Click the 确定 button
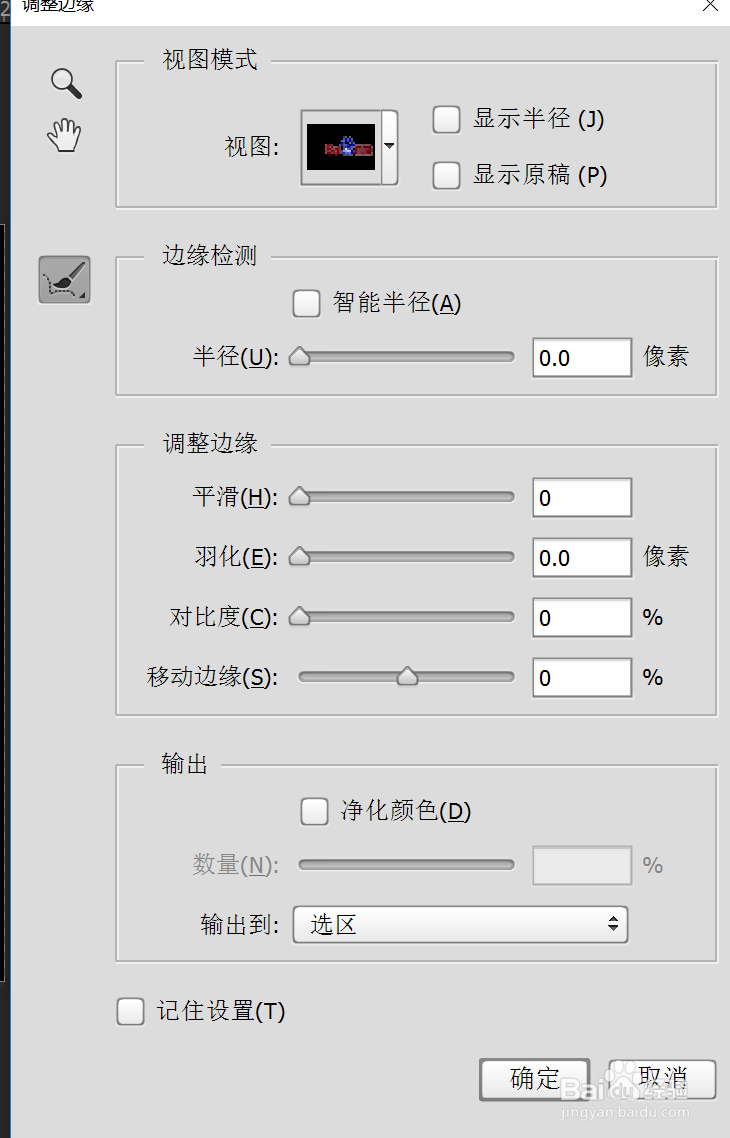Viewport: 730px width, 1138px height. point(535,1079)
